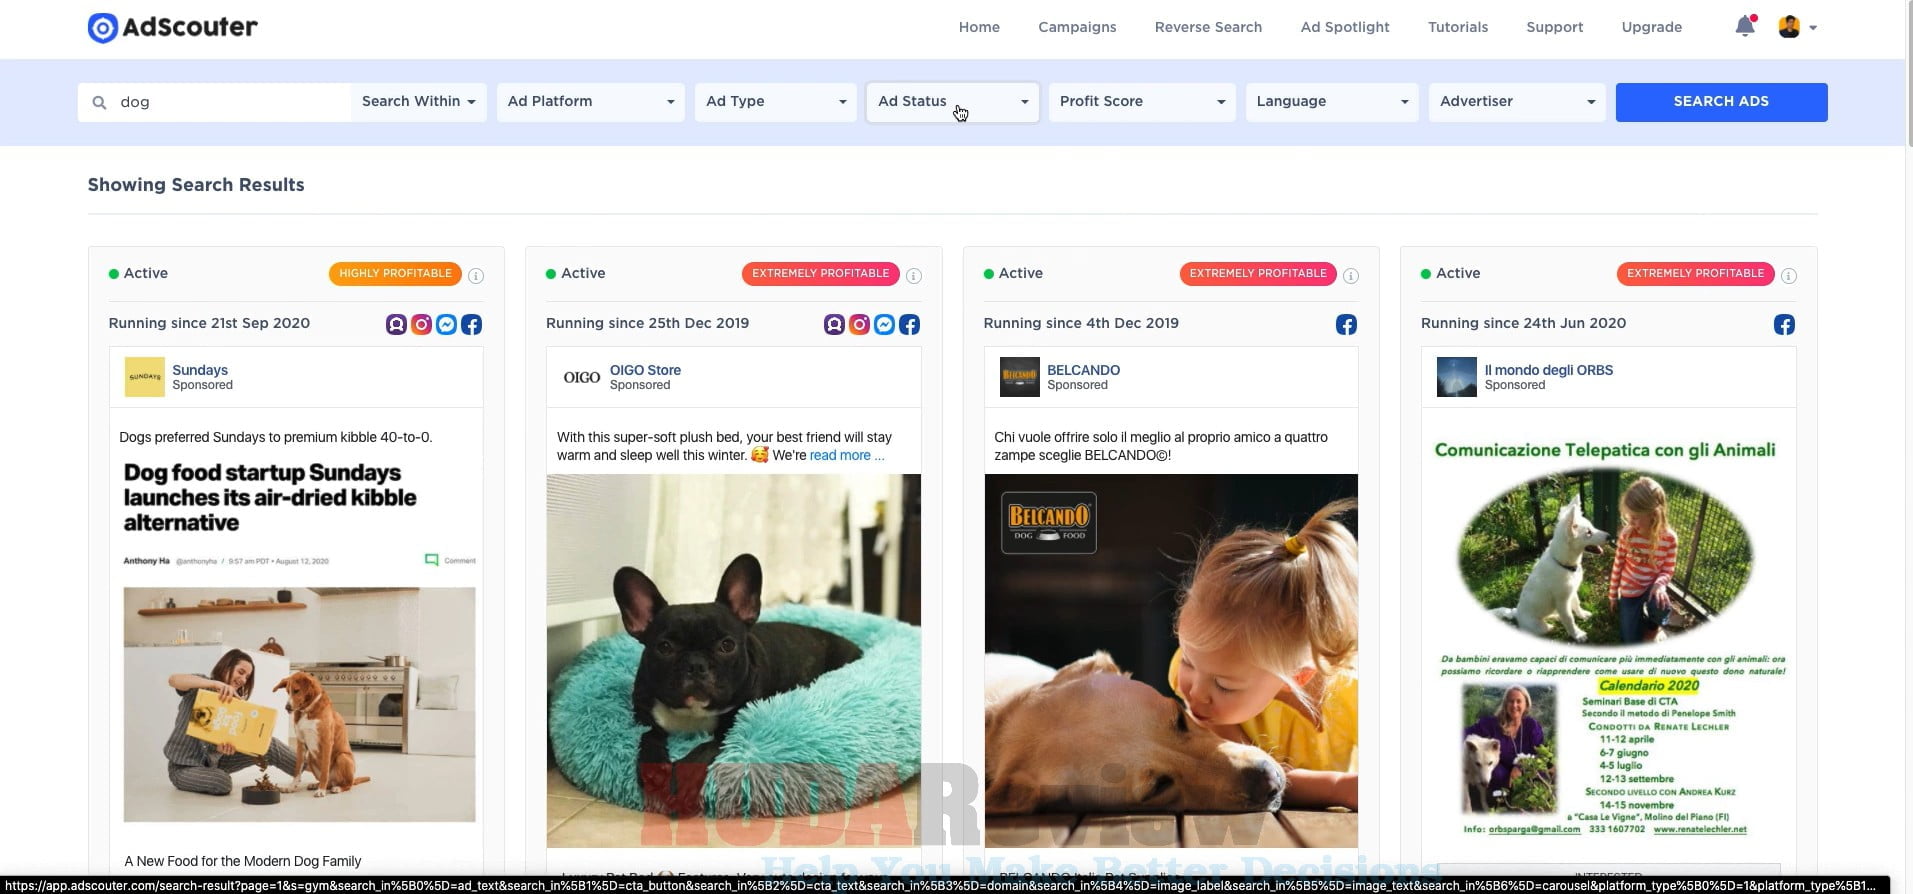Screen dimensions: 1913x894
Task: Open the Advertiser dropdown
Action: point(1517,102)
